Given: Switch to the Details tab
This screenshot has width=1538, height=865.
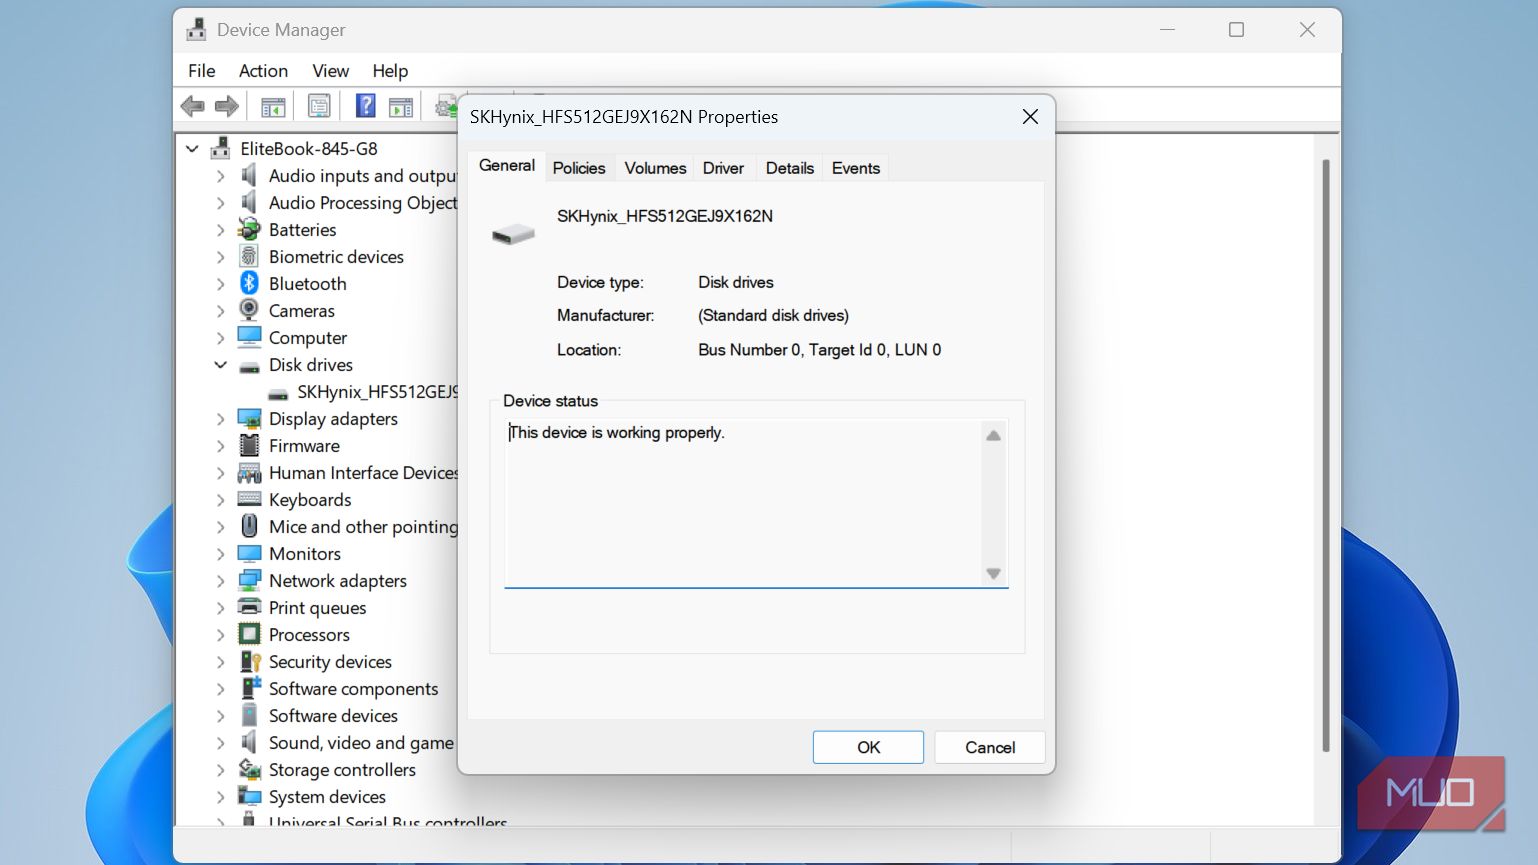Looking at the screenshot, I should (790, 168).
